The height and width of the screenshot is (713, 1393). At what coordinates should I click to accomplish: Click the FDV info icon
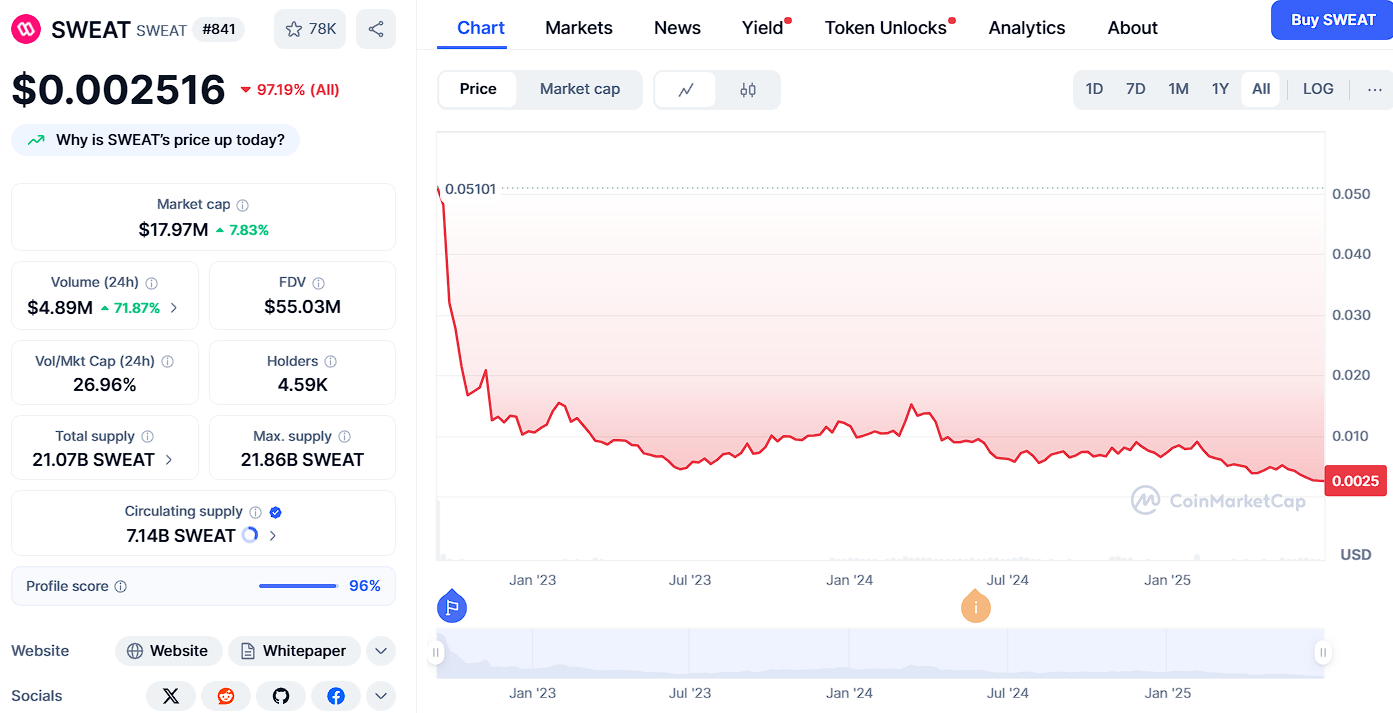319,283
